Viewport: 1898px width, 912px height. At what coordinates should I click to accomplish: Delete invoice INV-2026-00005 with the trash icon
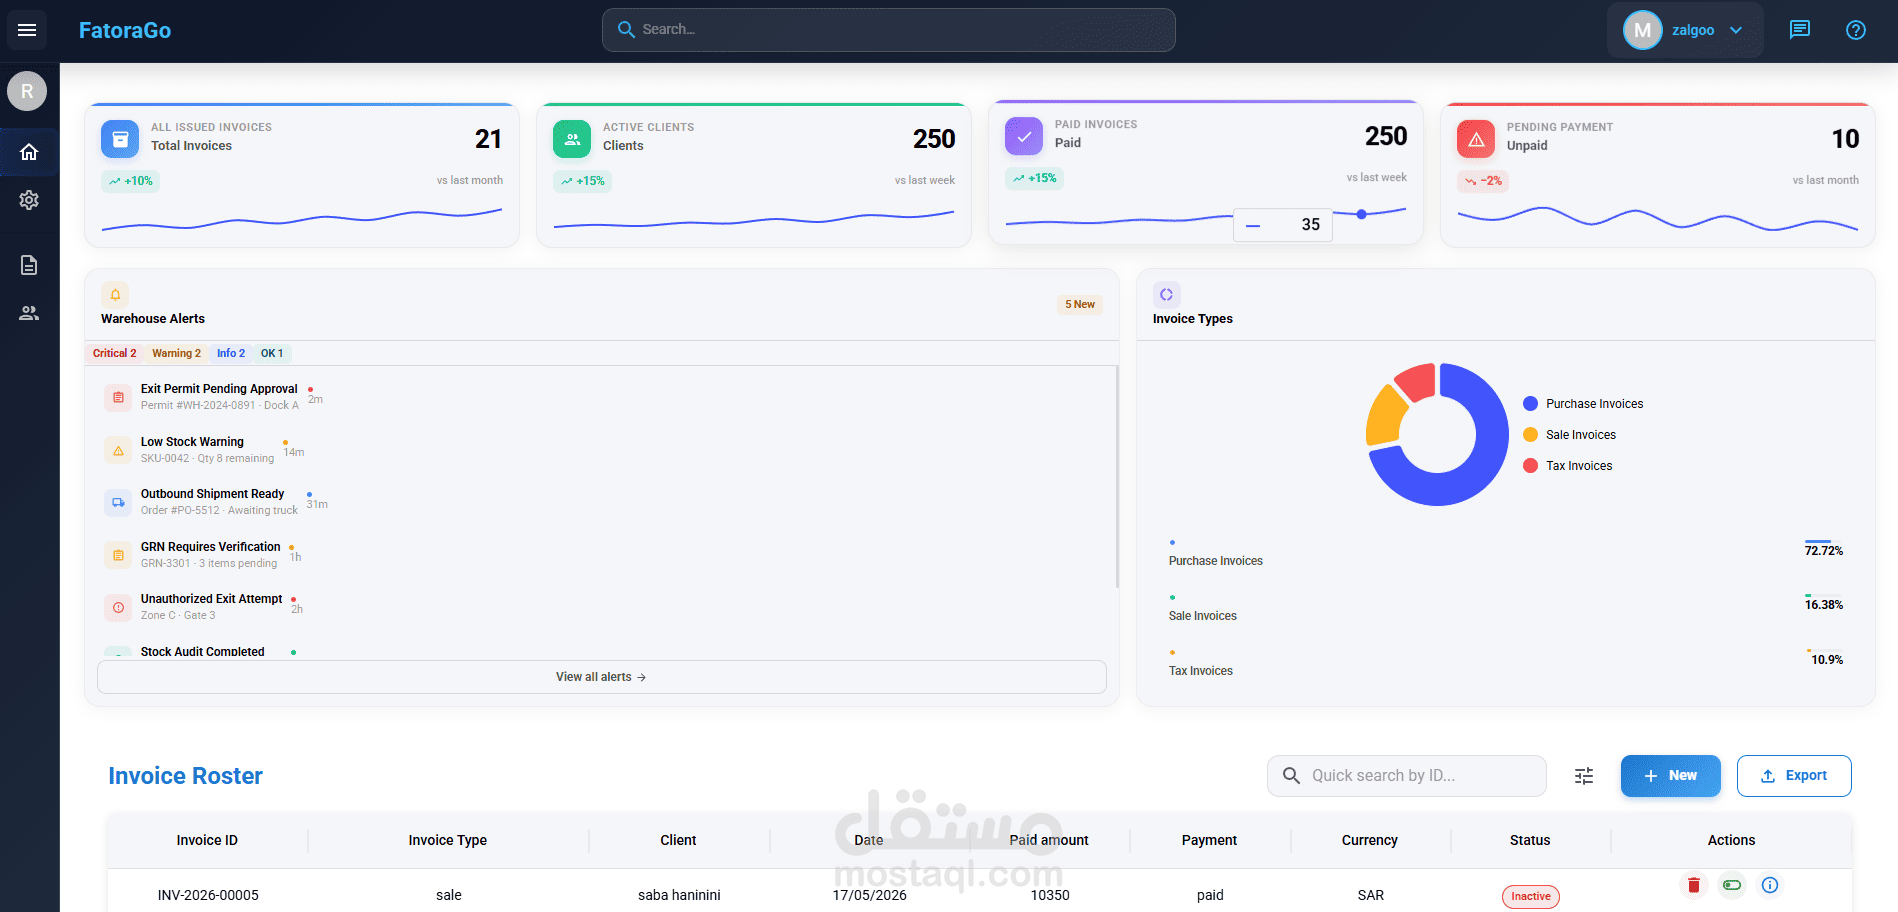(1693, 885)
